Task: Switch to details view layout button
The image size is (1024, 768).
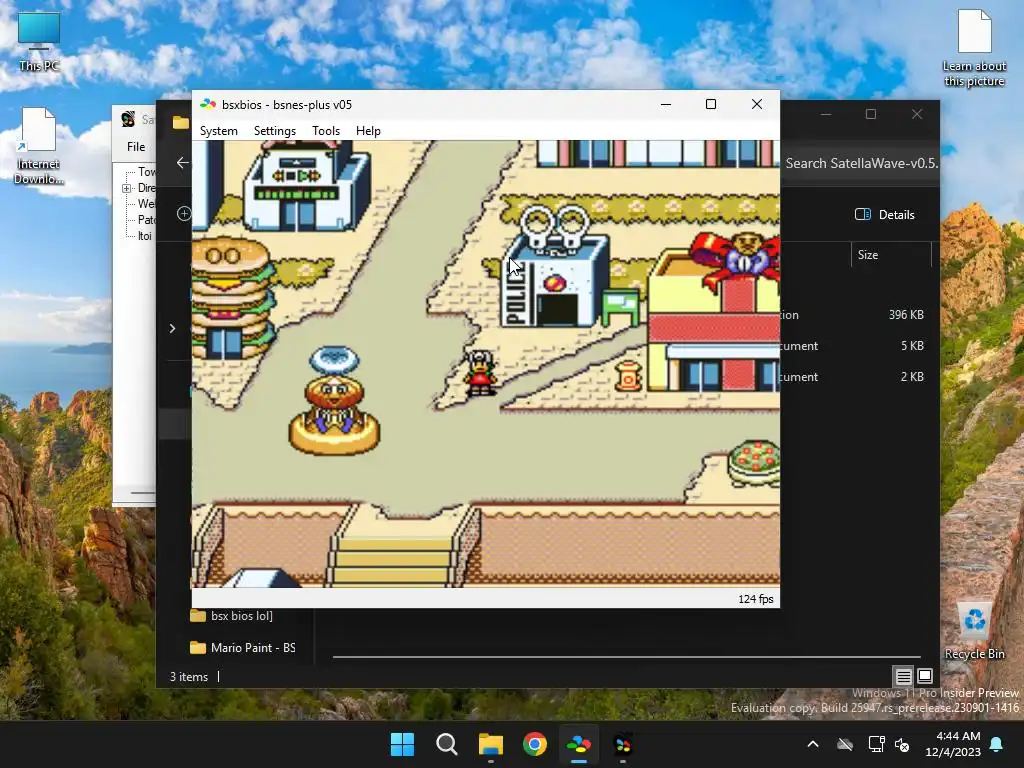Action: pyautogui.click(x=903, y=676)
